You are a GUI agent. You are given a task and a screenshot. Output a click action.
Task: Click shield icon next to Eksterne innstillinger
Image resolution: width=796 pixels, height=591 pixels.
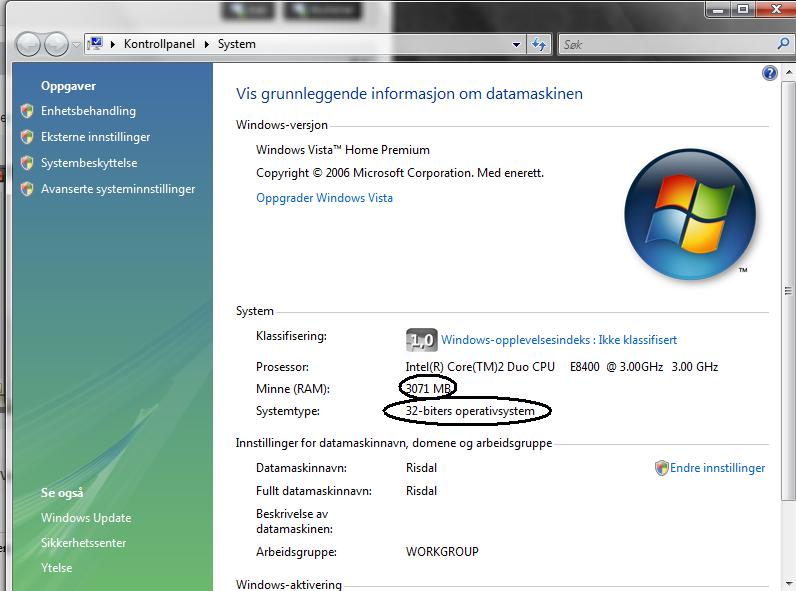pos(27,137)
